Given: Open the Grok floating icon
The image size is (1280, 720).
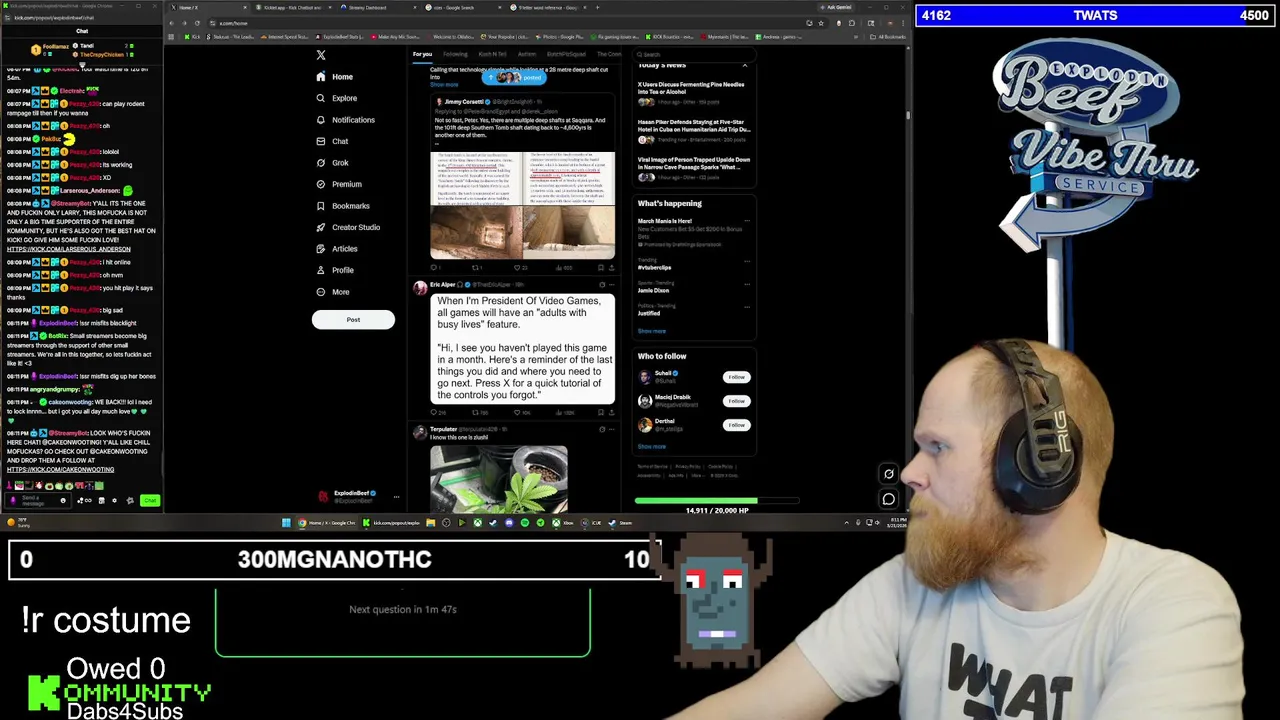Looking at the screenshot, I should point(888,475).
